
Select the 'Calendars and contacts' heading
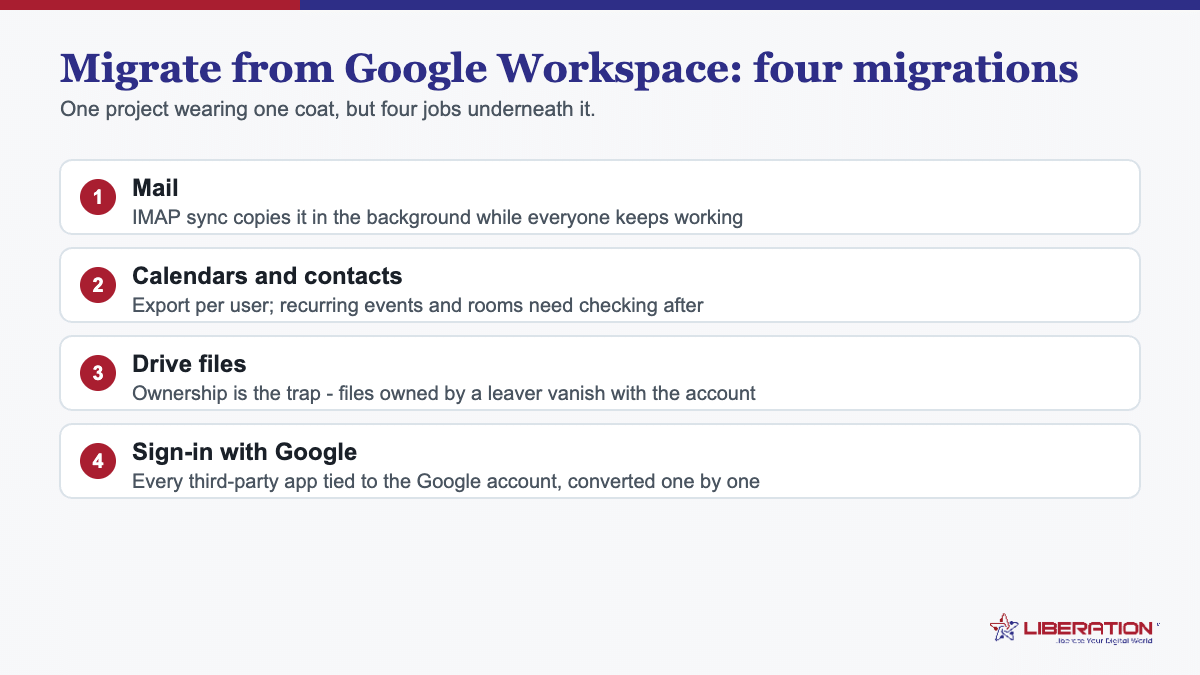tap(267, 275)
